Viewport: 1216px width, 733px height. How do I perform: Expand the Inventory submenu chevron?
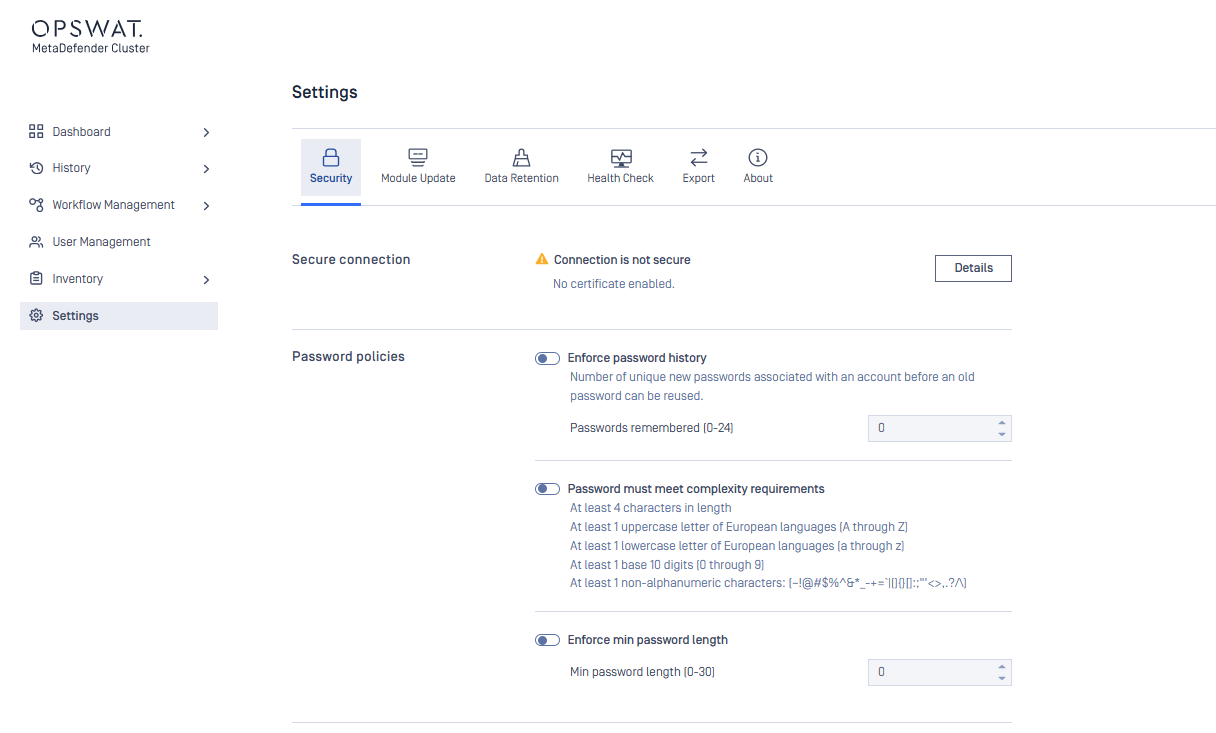(x=206, y=280)
